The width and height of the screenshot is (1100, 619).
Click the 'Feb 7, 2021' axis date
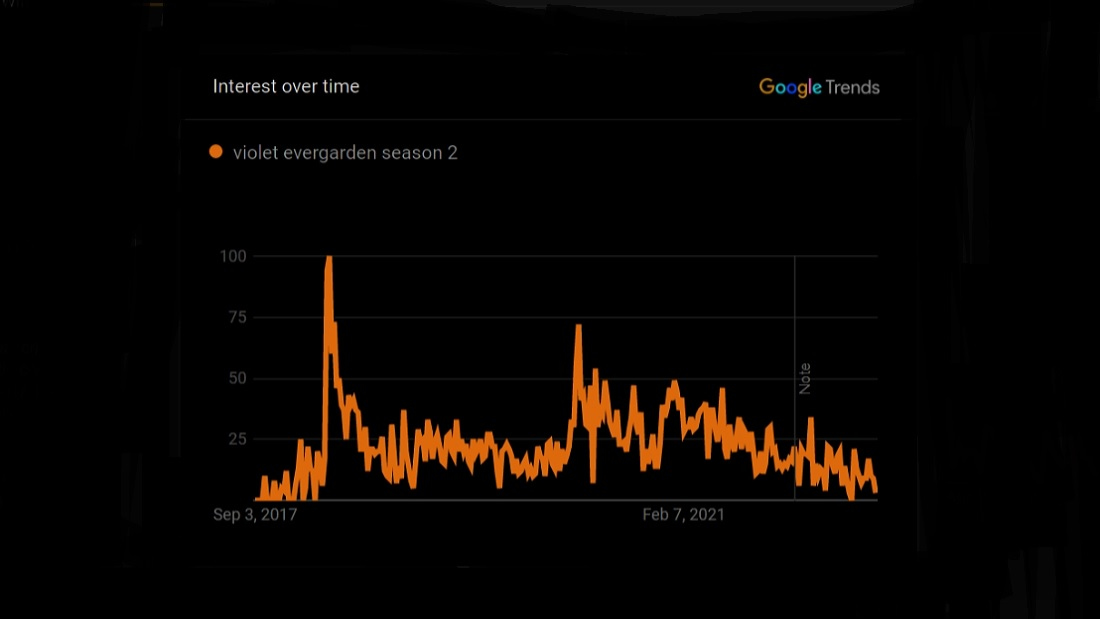(683, 514)
